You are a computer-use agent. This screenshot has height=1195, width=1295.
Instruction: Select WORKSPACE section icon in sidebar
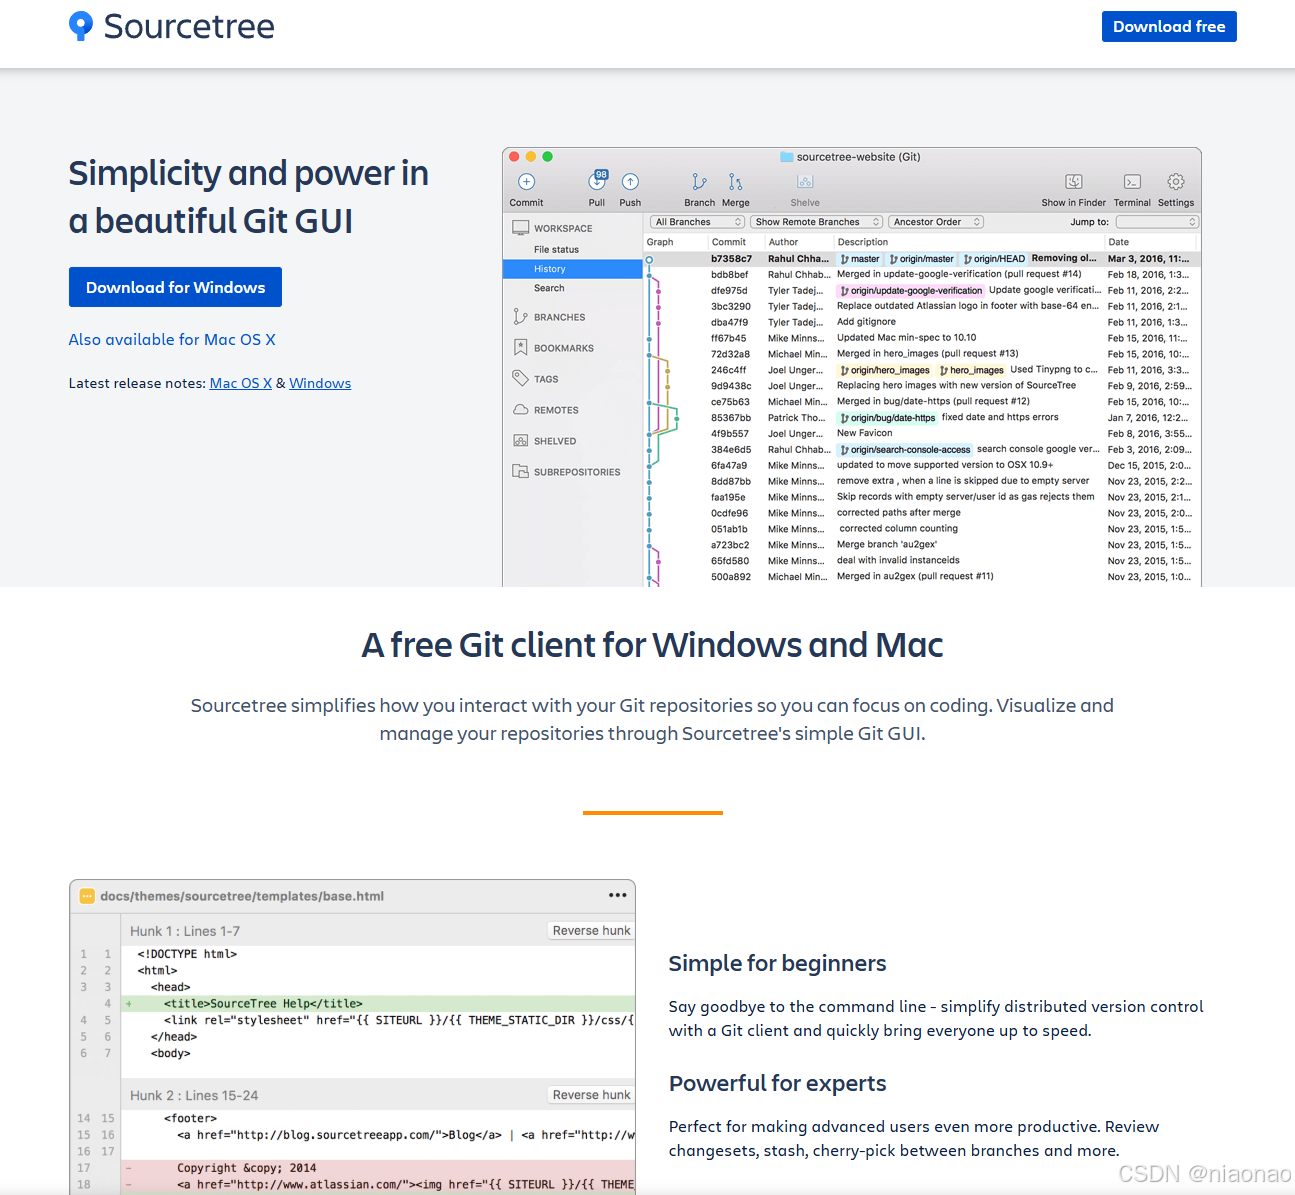coord(521,228)
